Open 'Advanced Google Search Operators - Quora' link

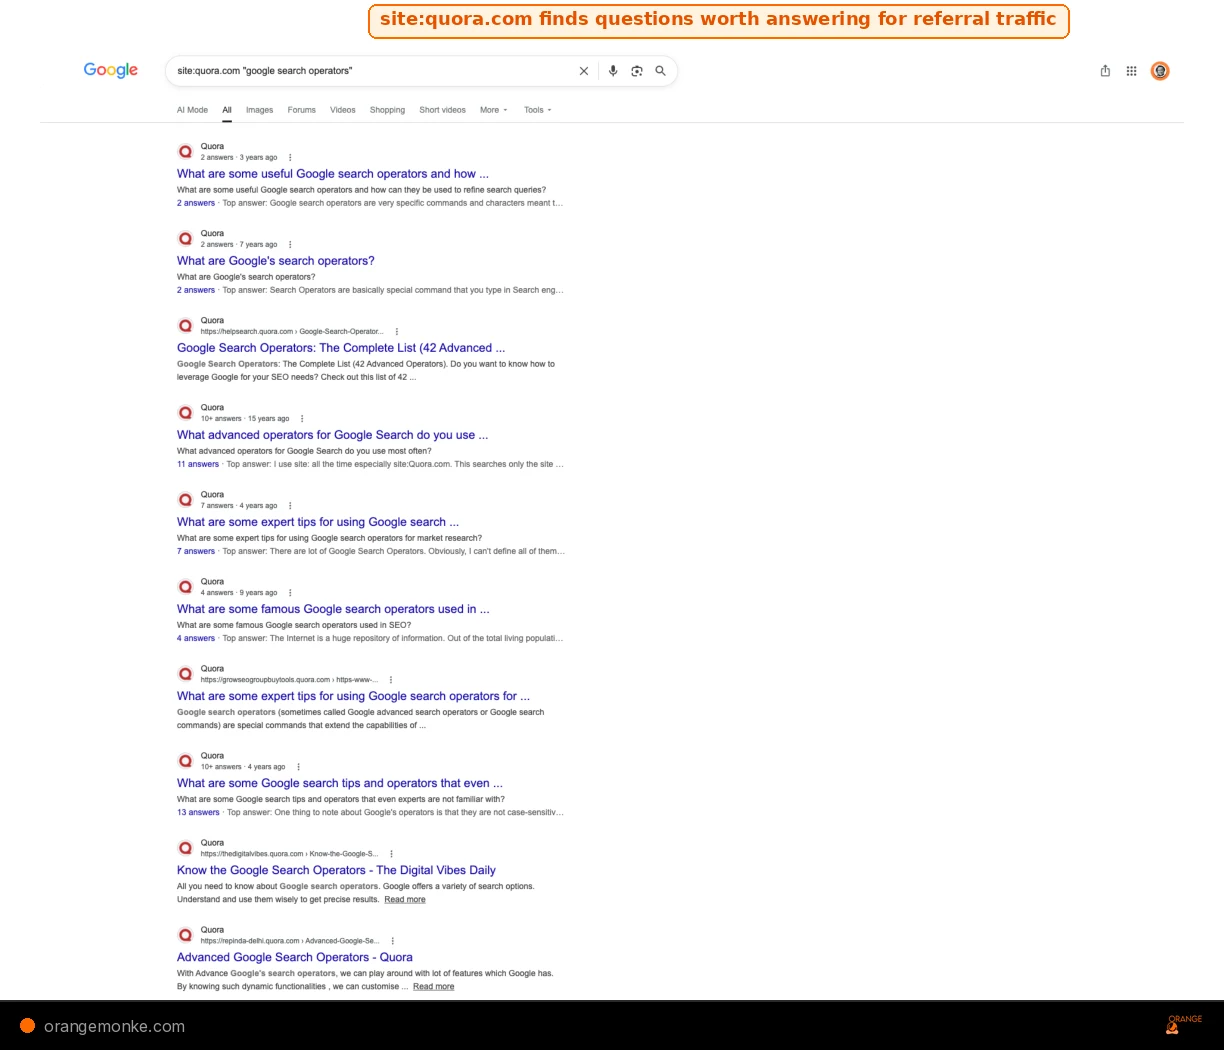point(295,957)
